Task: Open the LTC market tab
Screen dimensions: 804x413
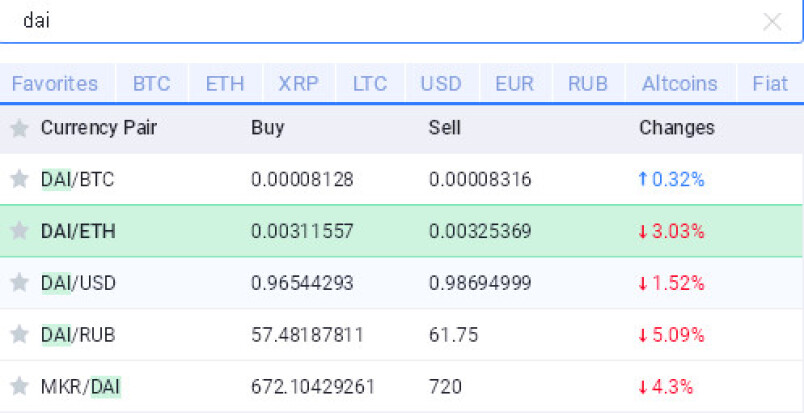Action: point(370,83)
